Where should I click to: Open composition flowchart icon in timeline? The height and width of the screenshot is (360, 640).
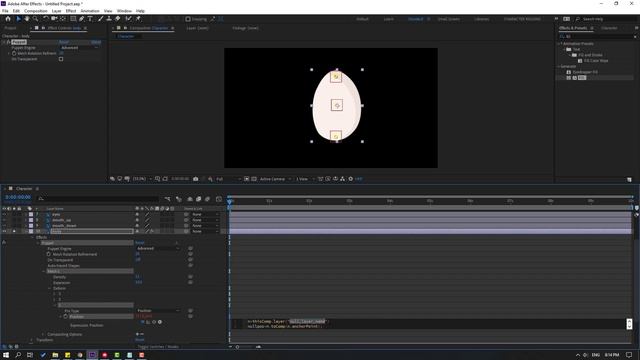pyautogui.click(x=167, y=199)
